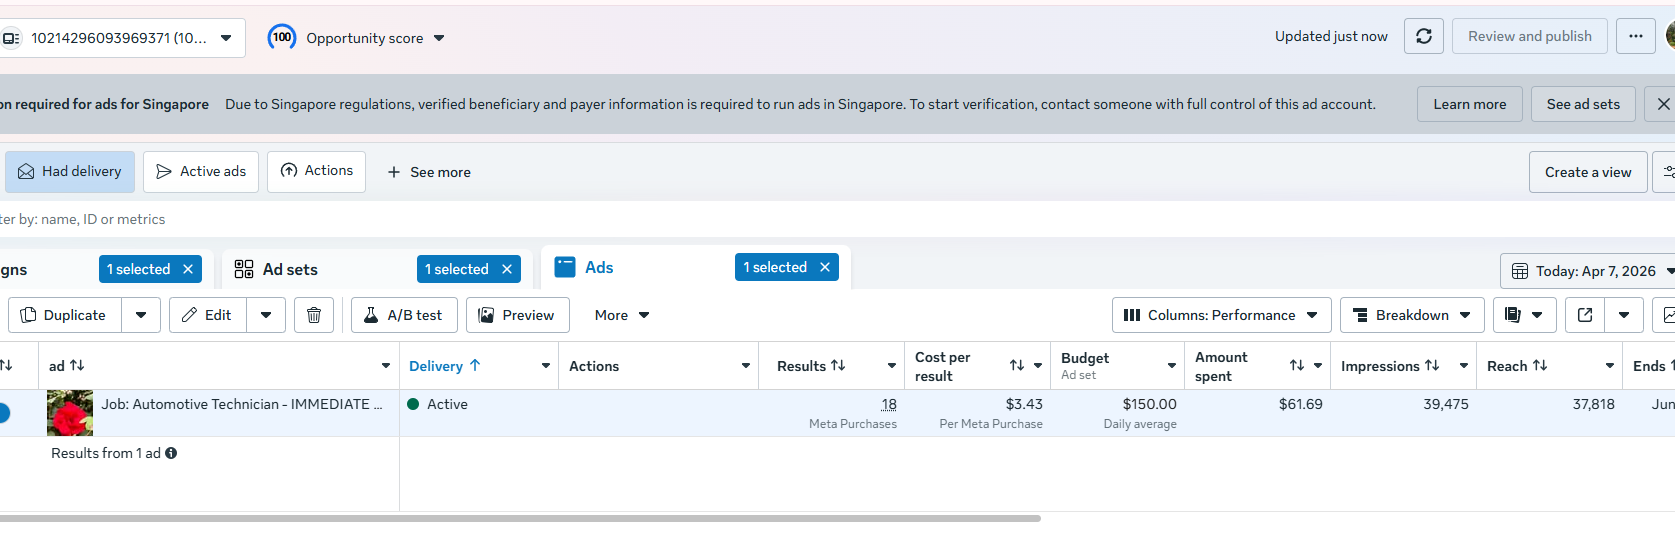This screenshot has height=534, width=1675.
Task: Refresh data with the circular arrow icon
Action: coord(1423,36)
